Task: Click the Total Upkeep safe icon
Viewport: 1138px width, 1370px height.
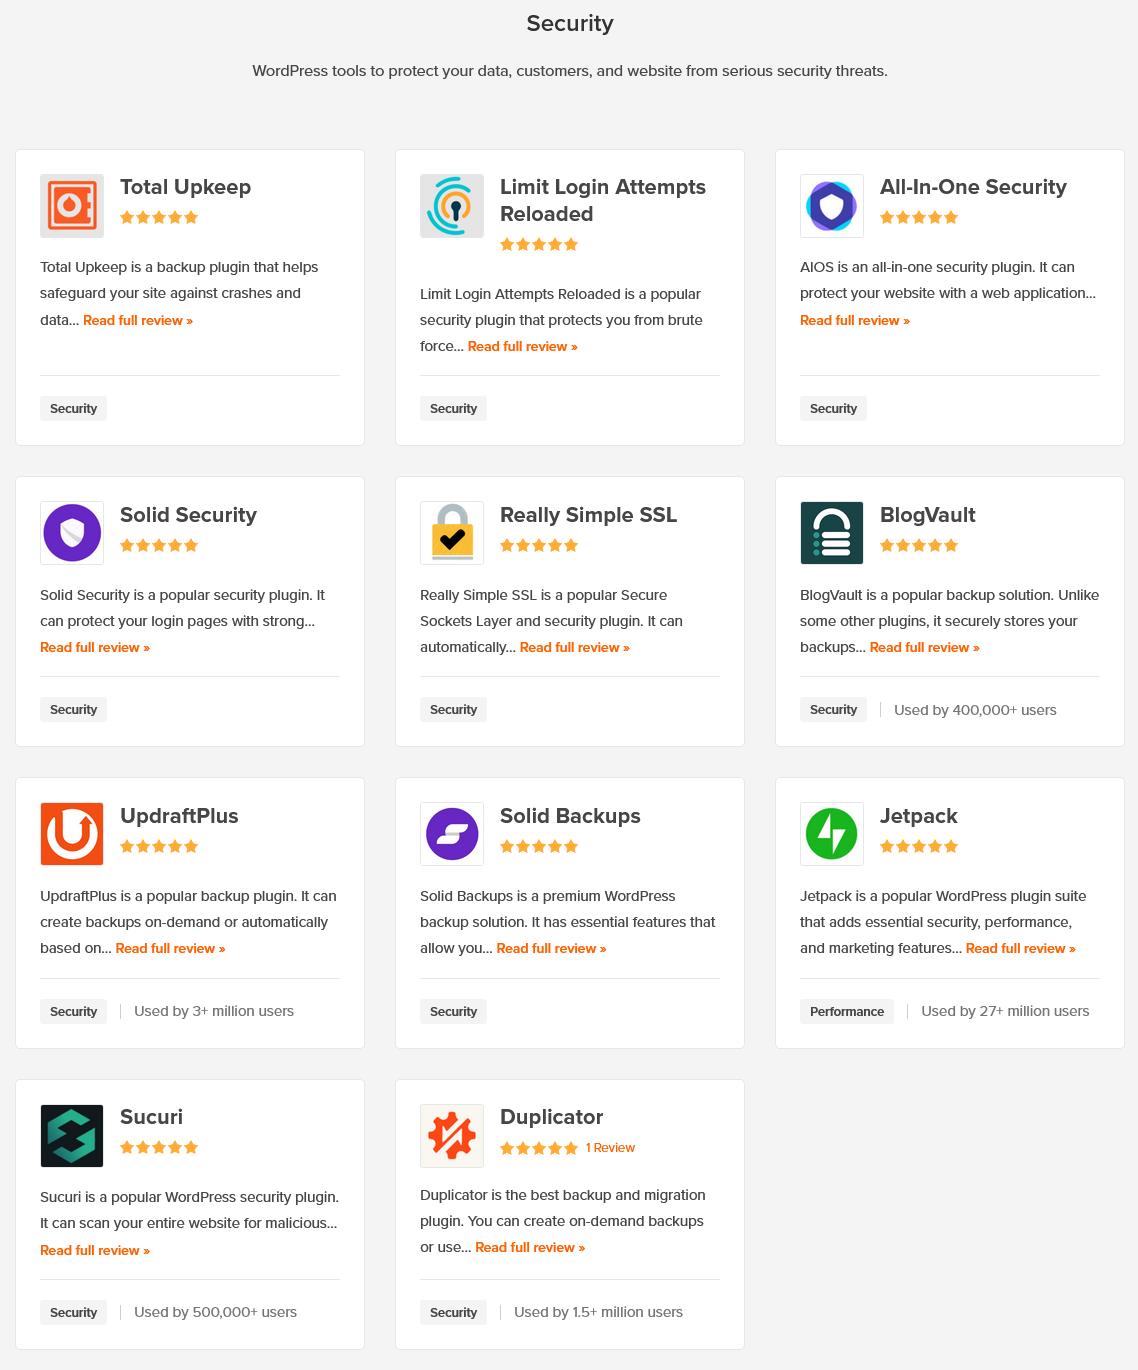Action: click(72, 206)
